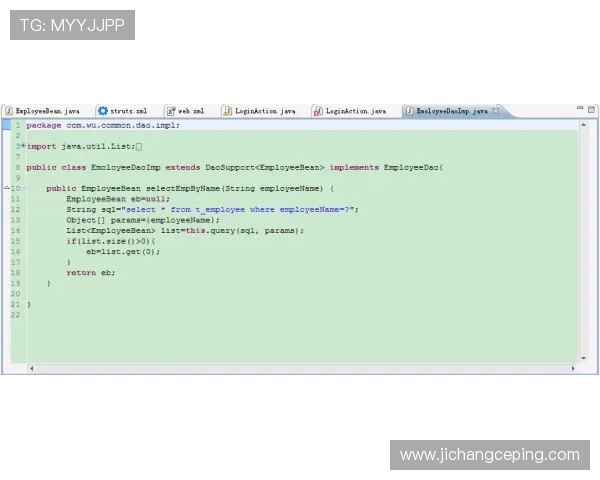This screenshot has height=480, width=600.
Task: Open the web.xml editor tab
Action: (x=191, y=111)
